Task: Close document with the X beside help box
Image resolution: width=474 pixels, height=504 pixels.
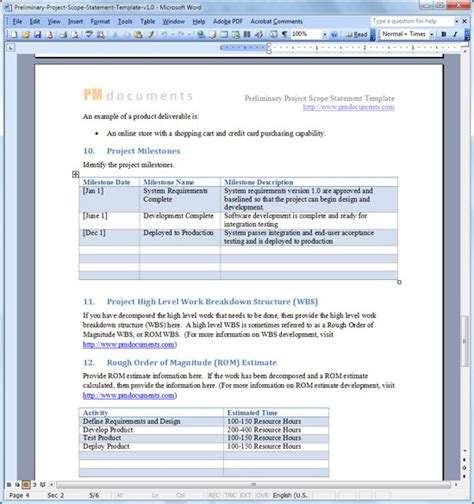Action: point(465,21)
